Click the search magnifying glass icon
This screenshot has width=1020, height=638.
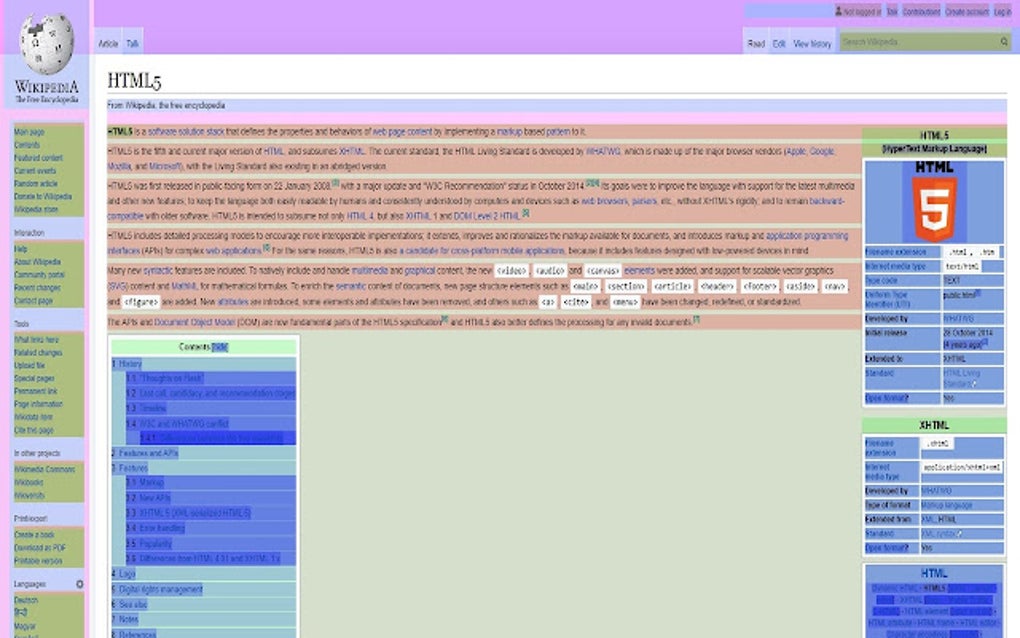pos(1004,42)
